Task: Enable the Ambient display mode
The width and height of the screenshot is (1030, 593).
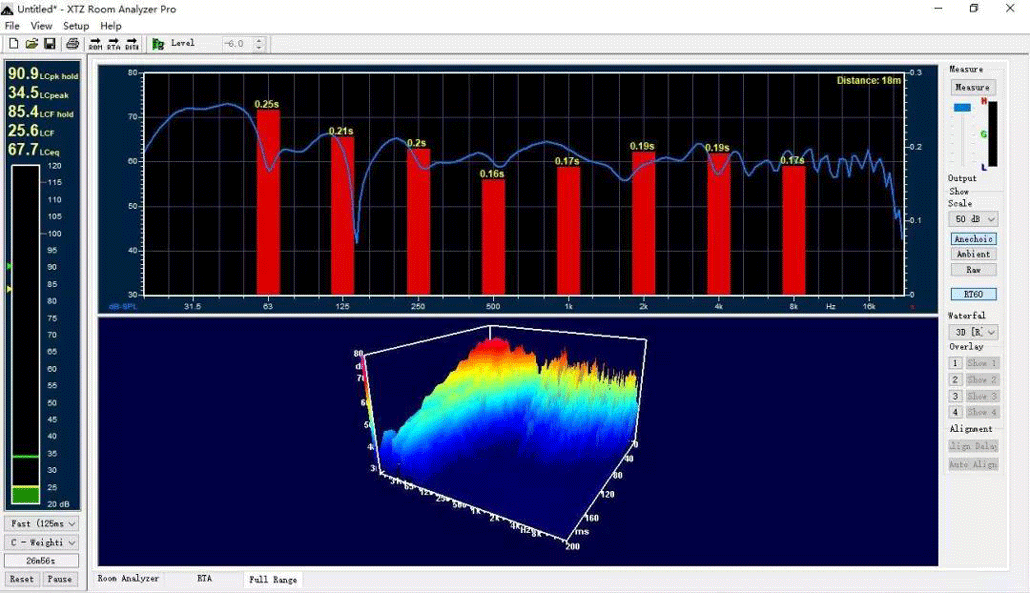Action: tap(973, 254)
